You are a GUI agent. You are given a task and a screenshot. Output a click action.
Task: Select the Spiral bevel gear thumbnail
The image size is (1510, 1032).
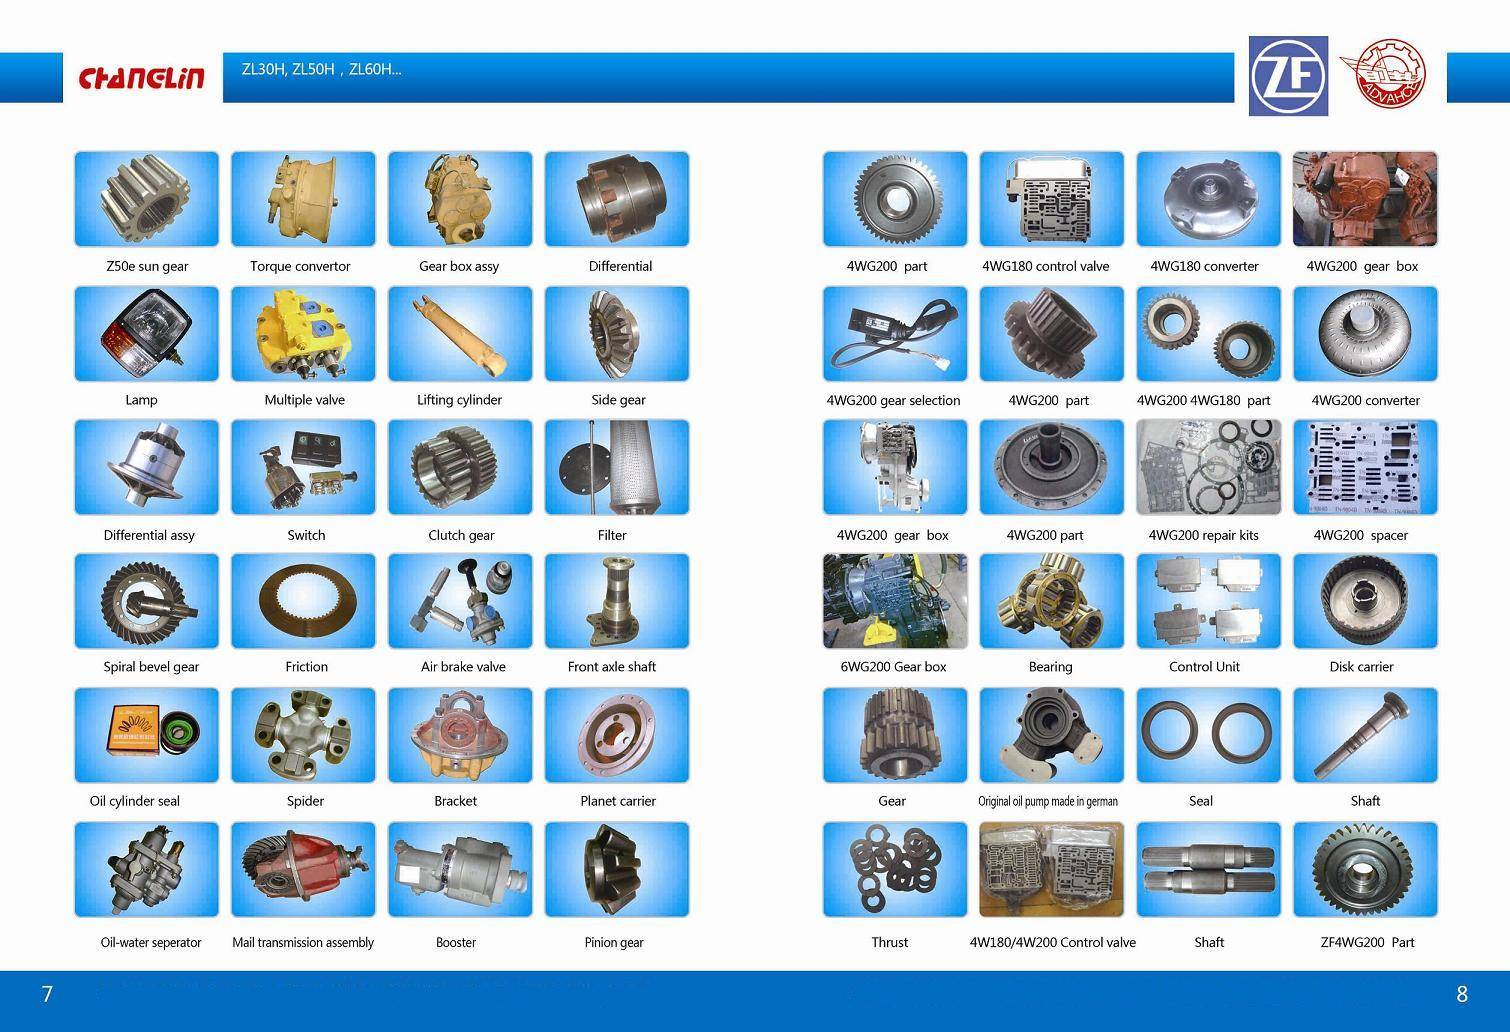(146, 601)
